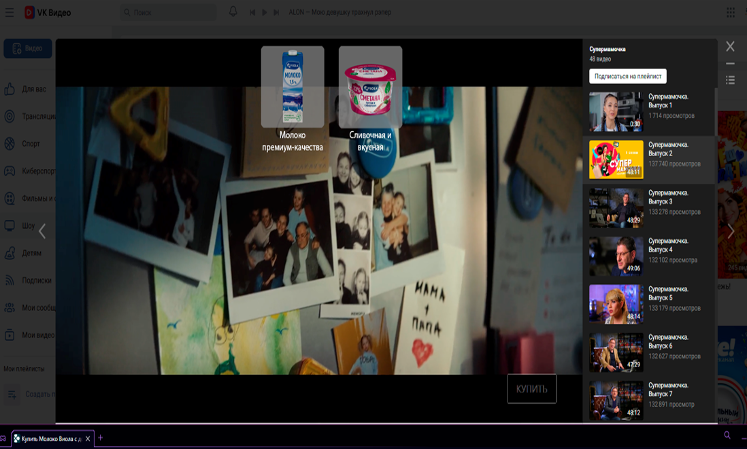Close the video overlay with the X

click(x=730, y=47)
